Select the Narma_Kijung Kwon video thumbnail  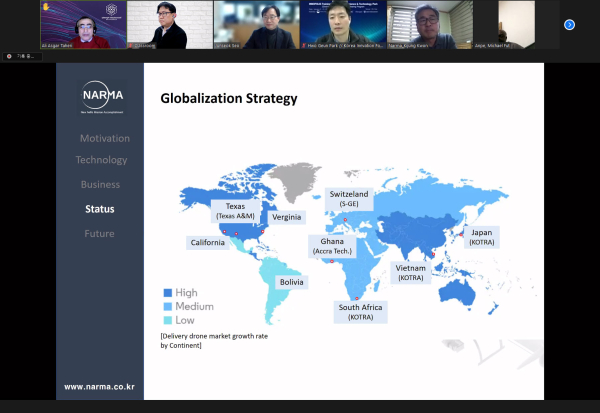(x=430, y=24)
